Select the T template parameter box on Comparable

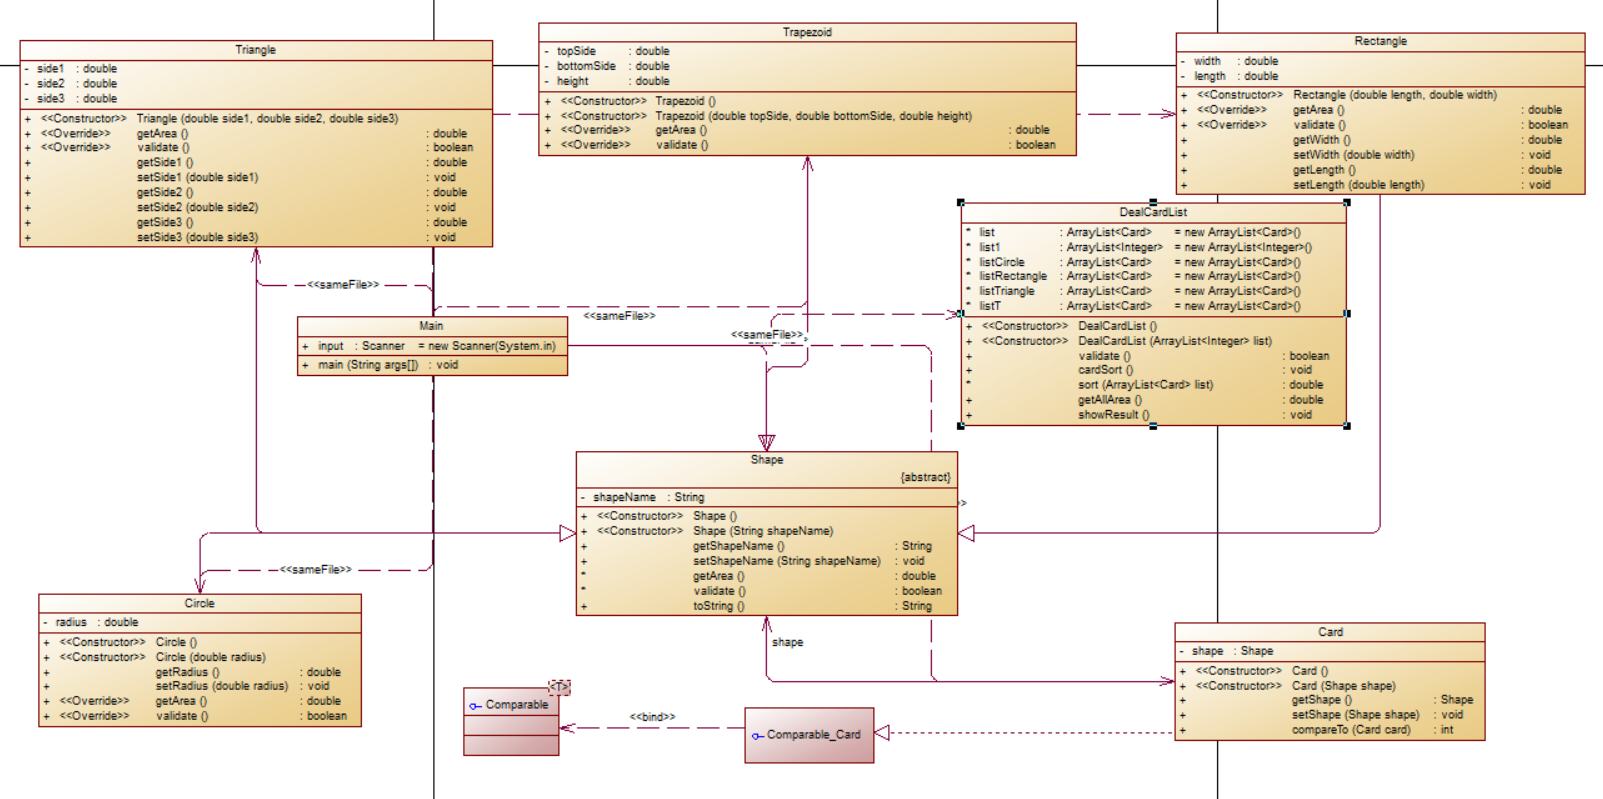coord(559,687)
